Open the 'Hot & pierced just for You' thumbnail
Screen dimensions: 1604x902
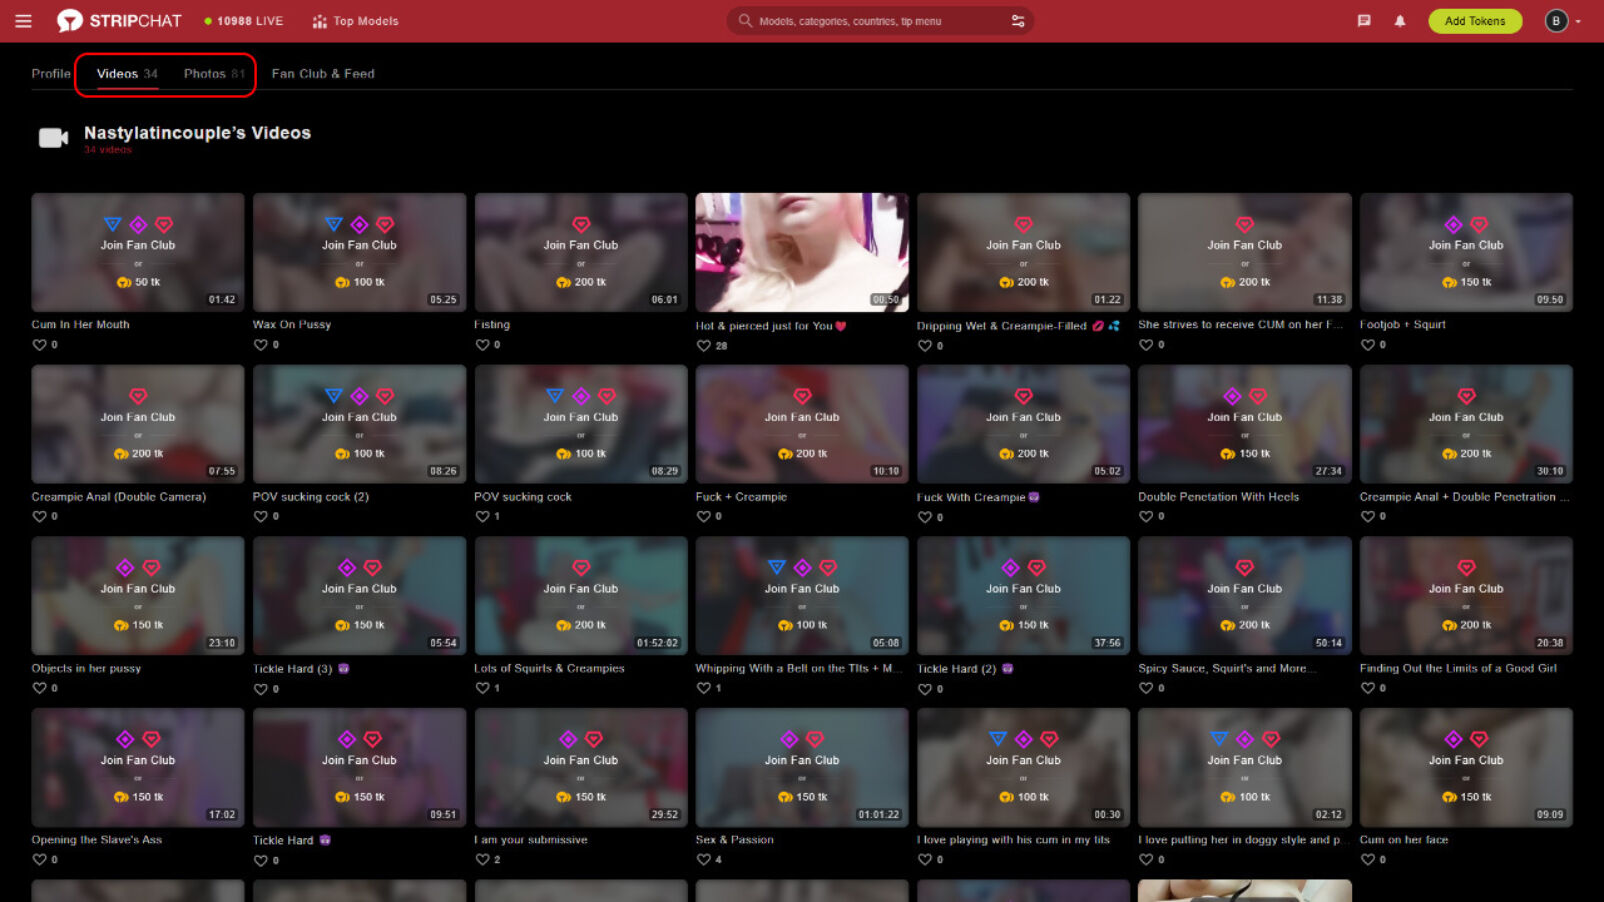click(x=800, y=252)
